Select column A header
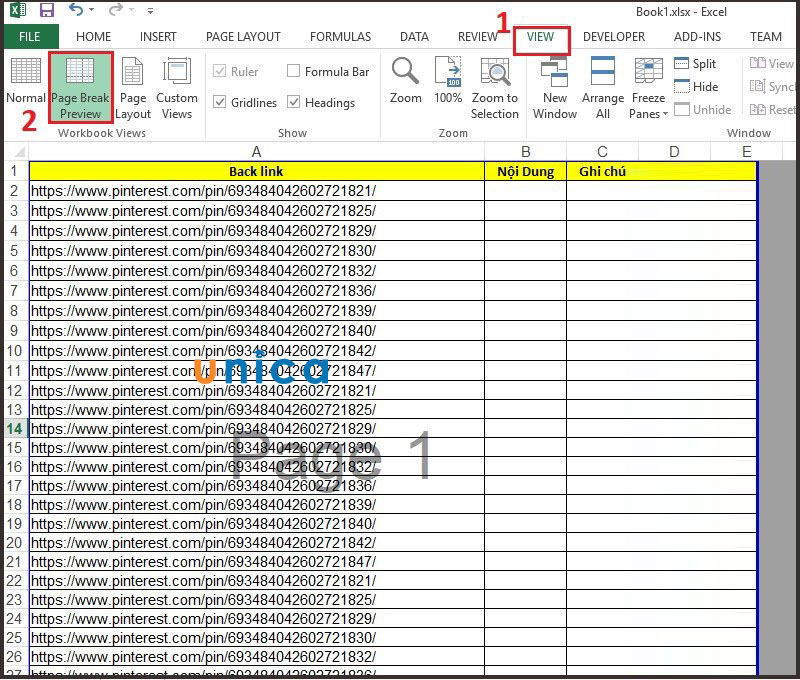The image size is (800, 680). pyautogui.click(x=257, y=152)
